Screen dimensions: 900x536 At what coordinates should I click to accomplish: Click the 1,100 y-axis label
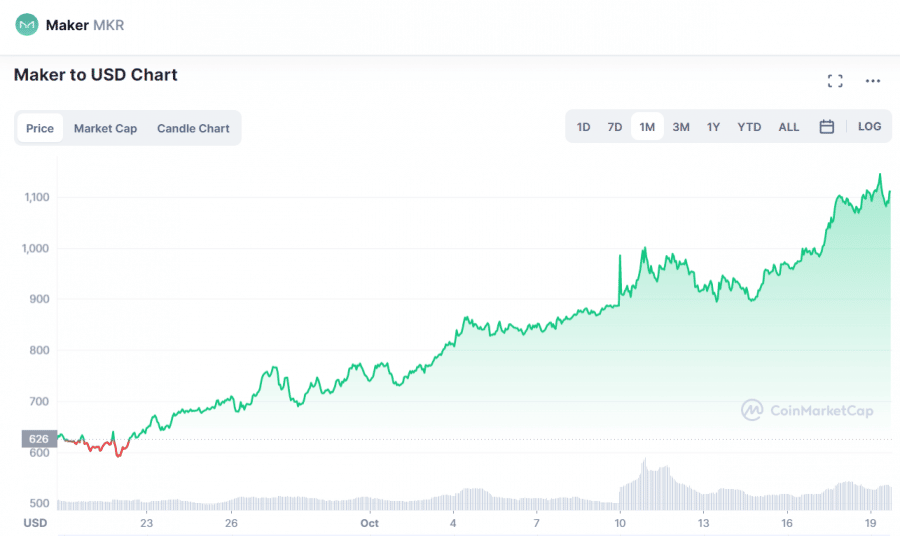click(x=37, y=197)
